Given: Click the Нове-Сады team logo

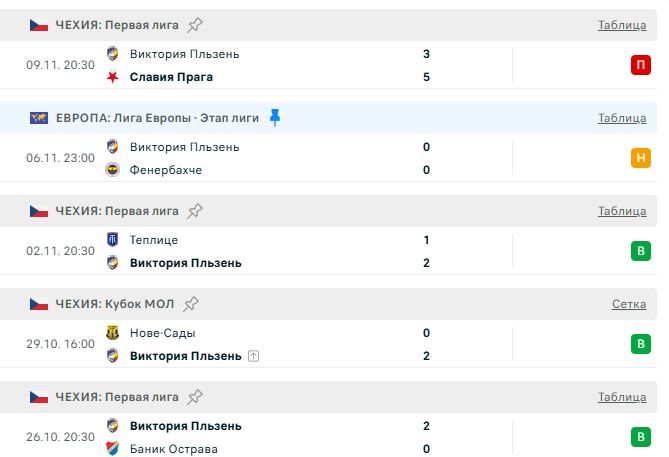Looking at the screenshot, I should [x=112, y=333].
